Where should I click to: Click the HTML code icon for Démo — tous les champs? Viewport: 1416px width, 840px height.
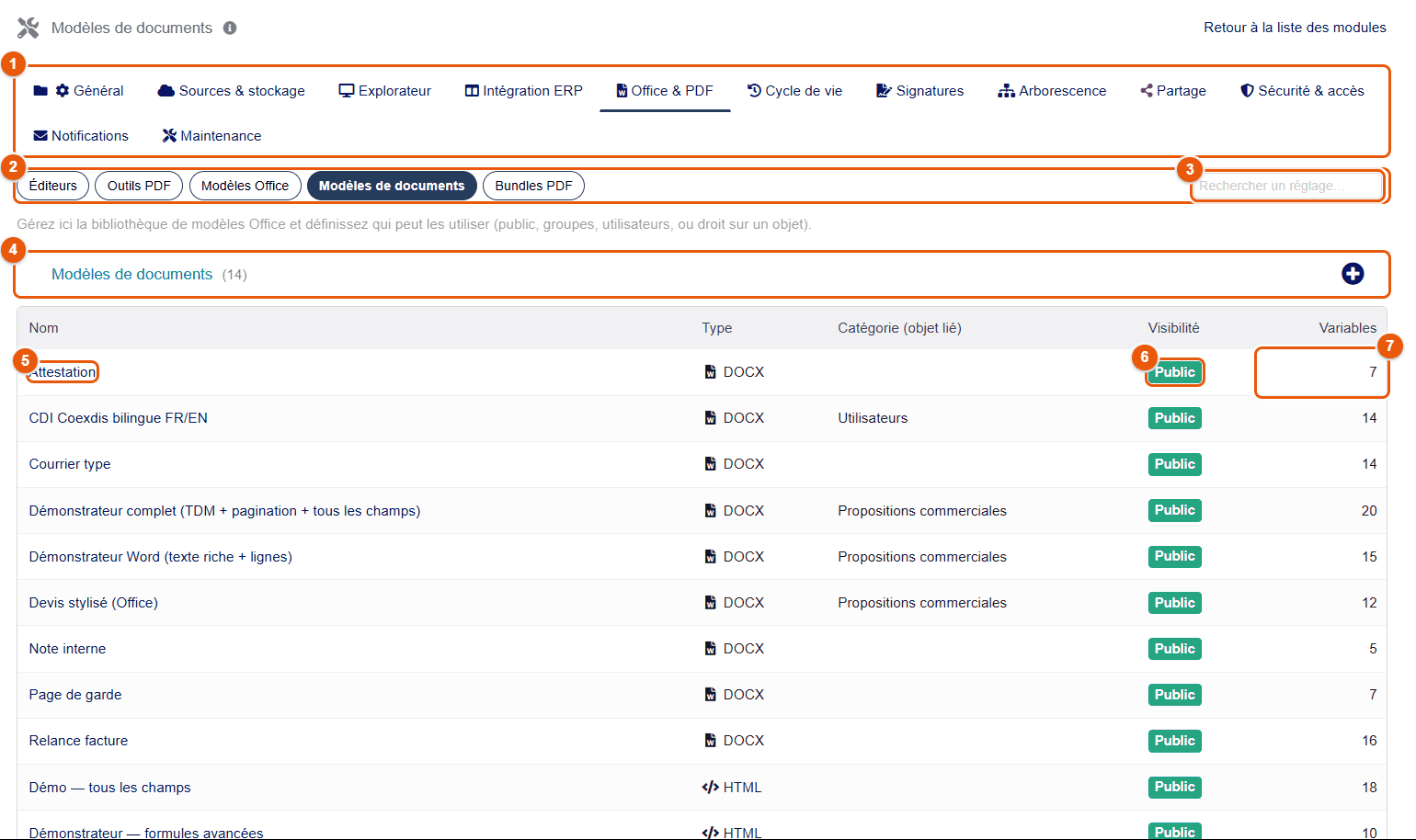(x=710, y=787)
